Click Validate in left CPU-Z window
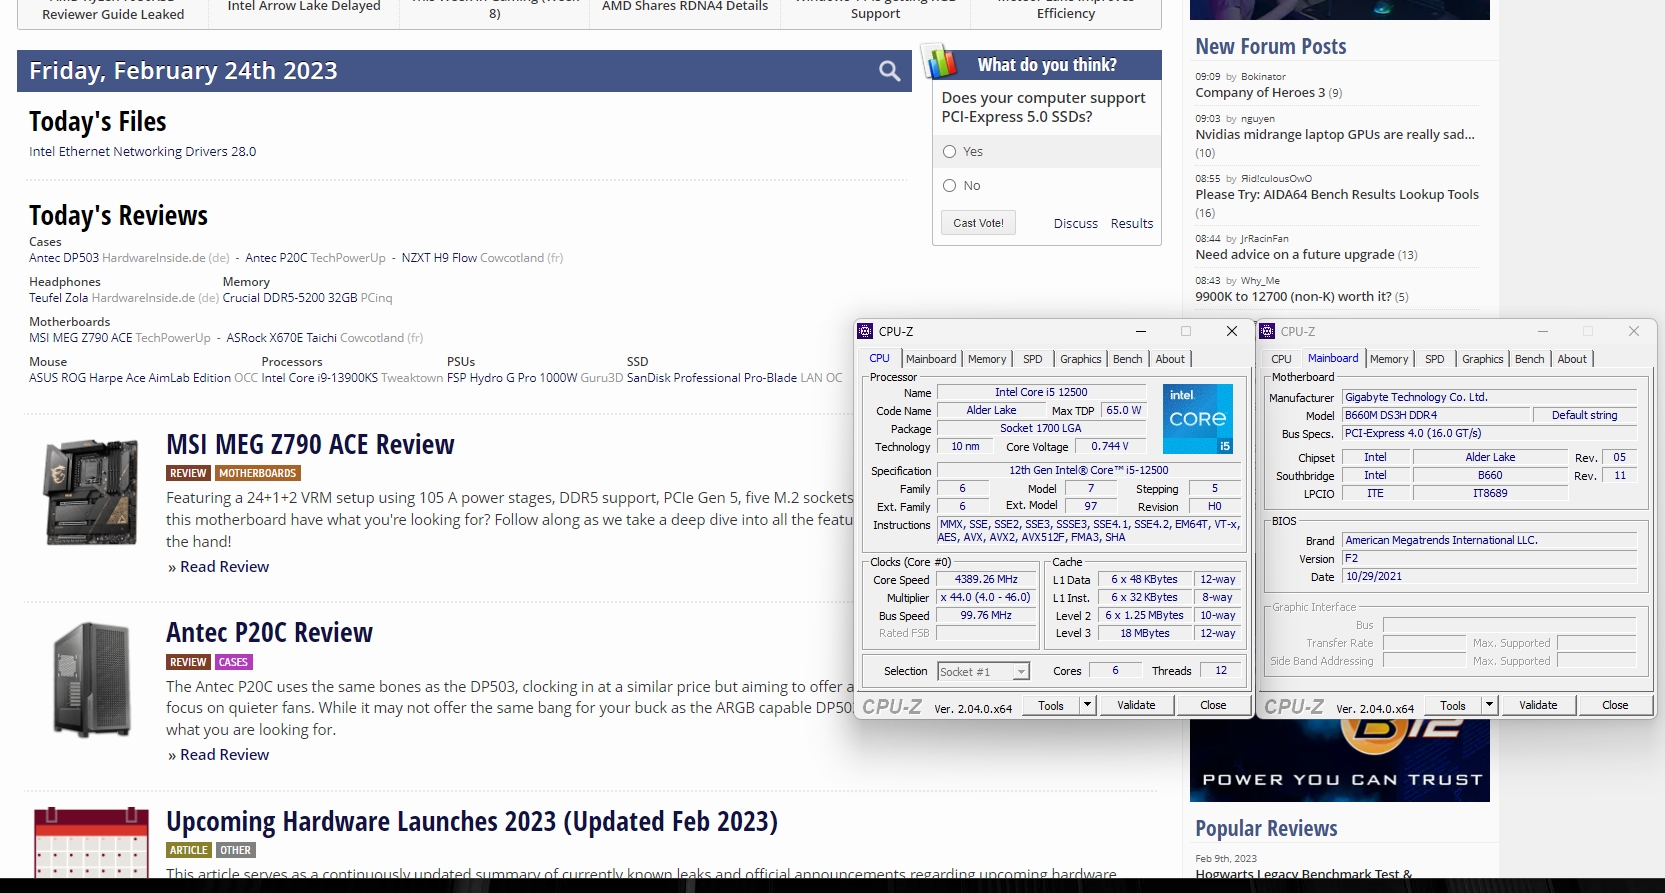The width and height of the screenshot is (1665, 893). tap(1136, 705)
